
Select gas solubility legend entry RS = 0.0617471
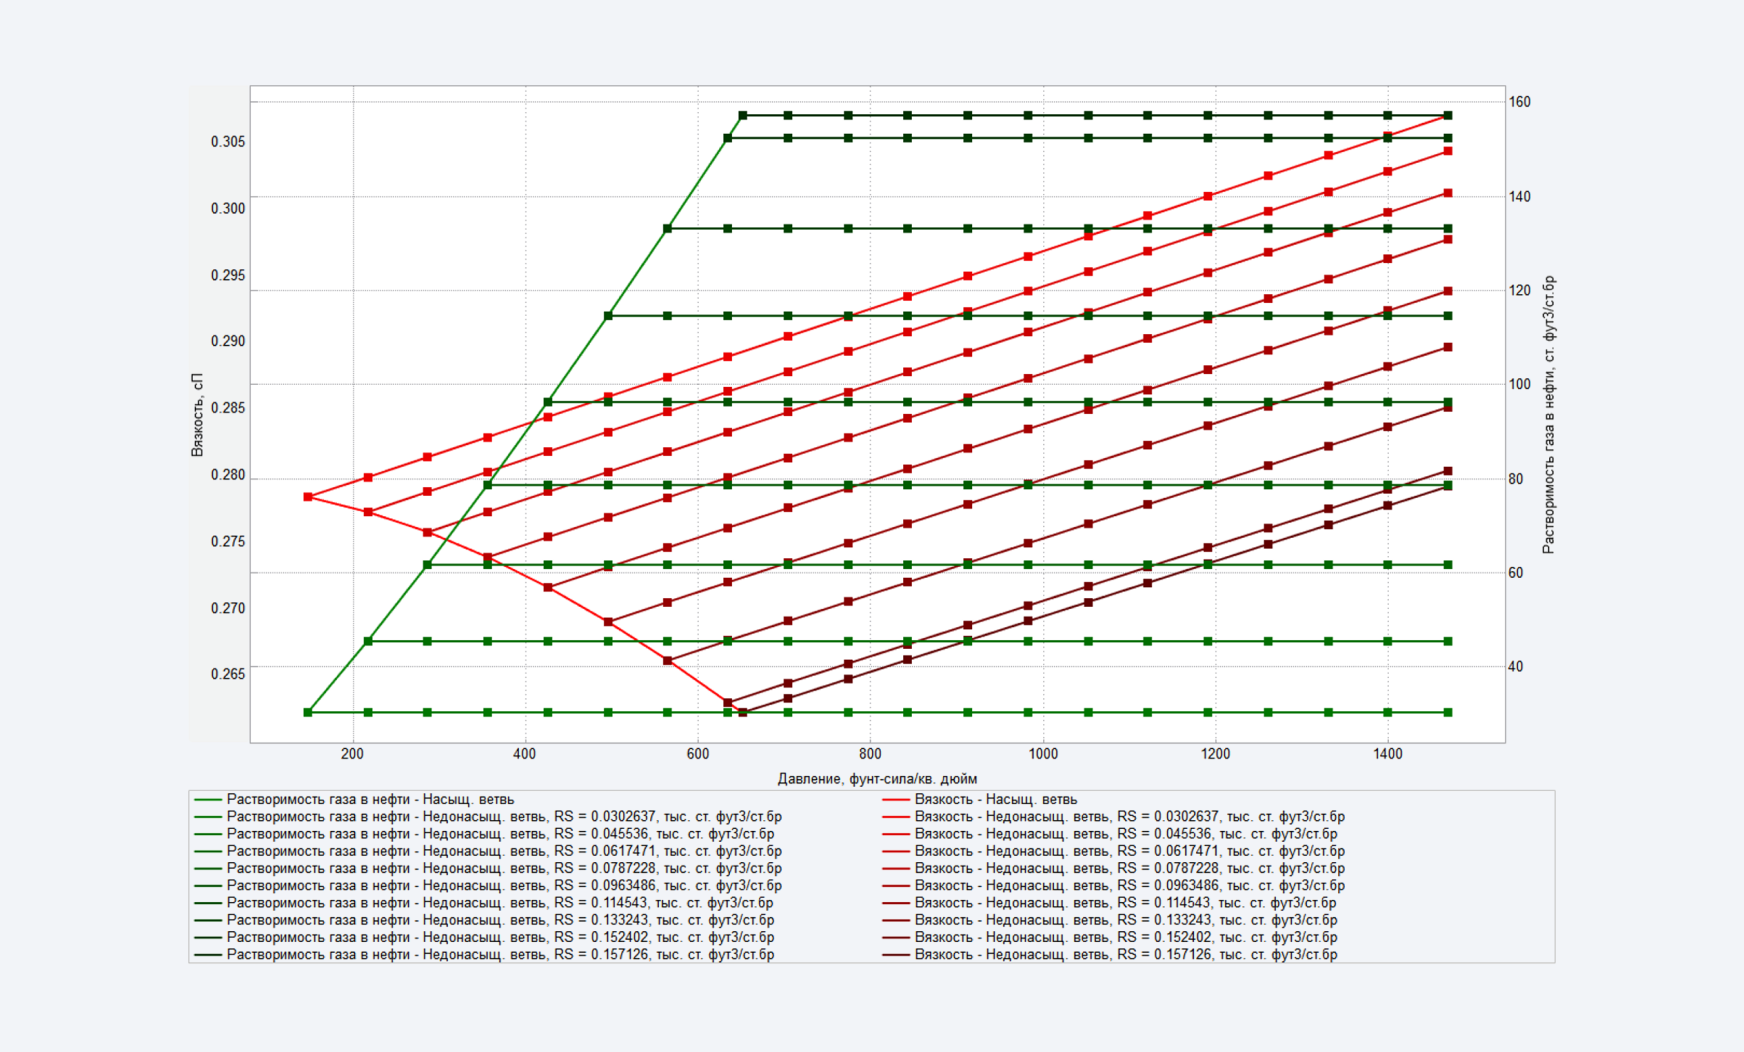point(487,851)
